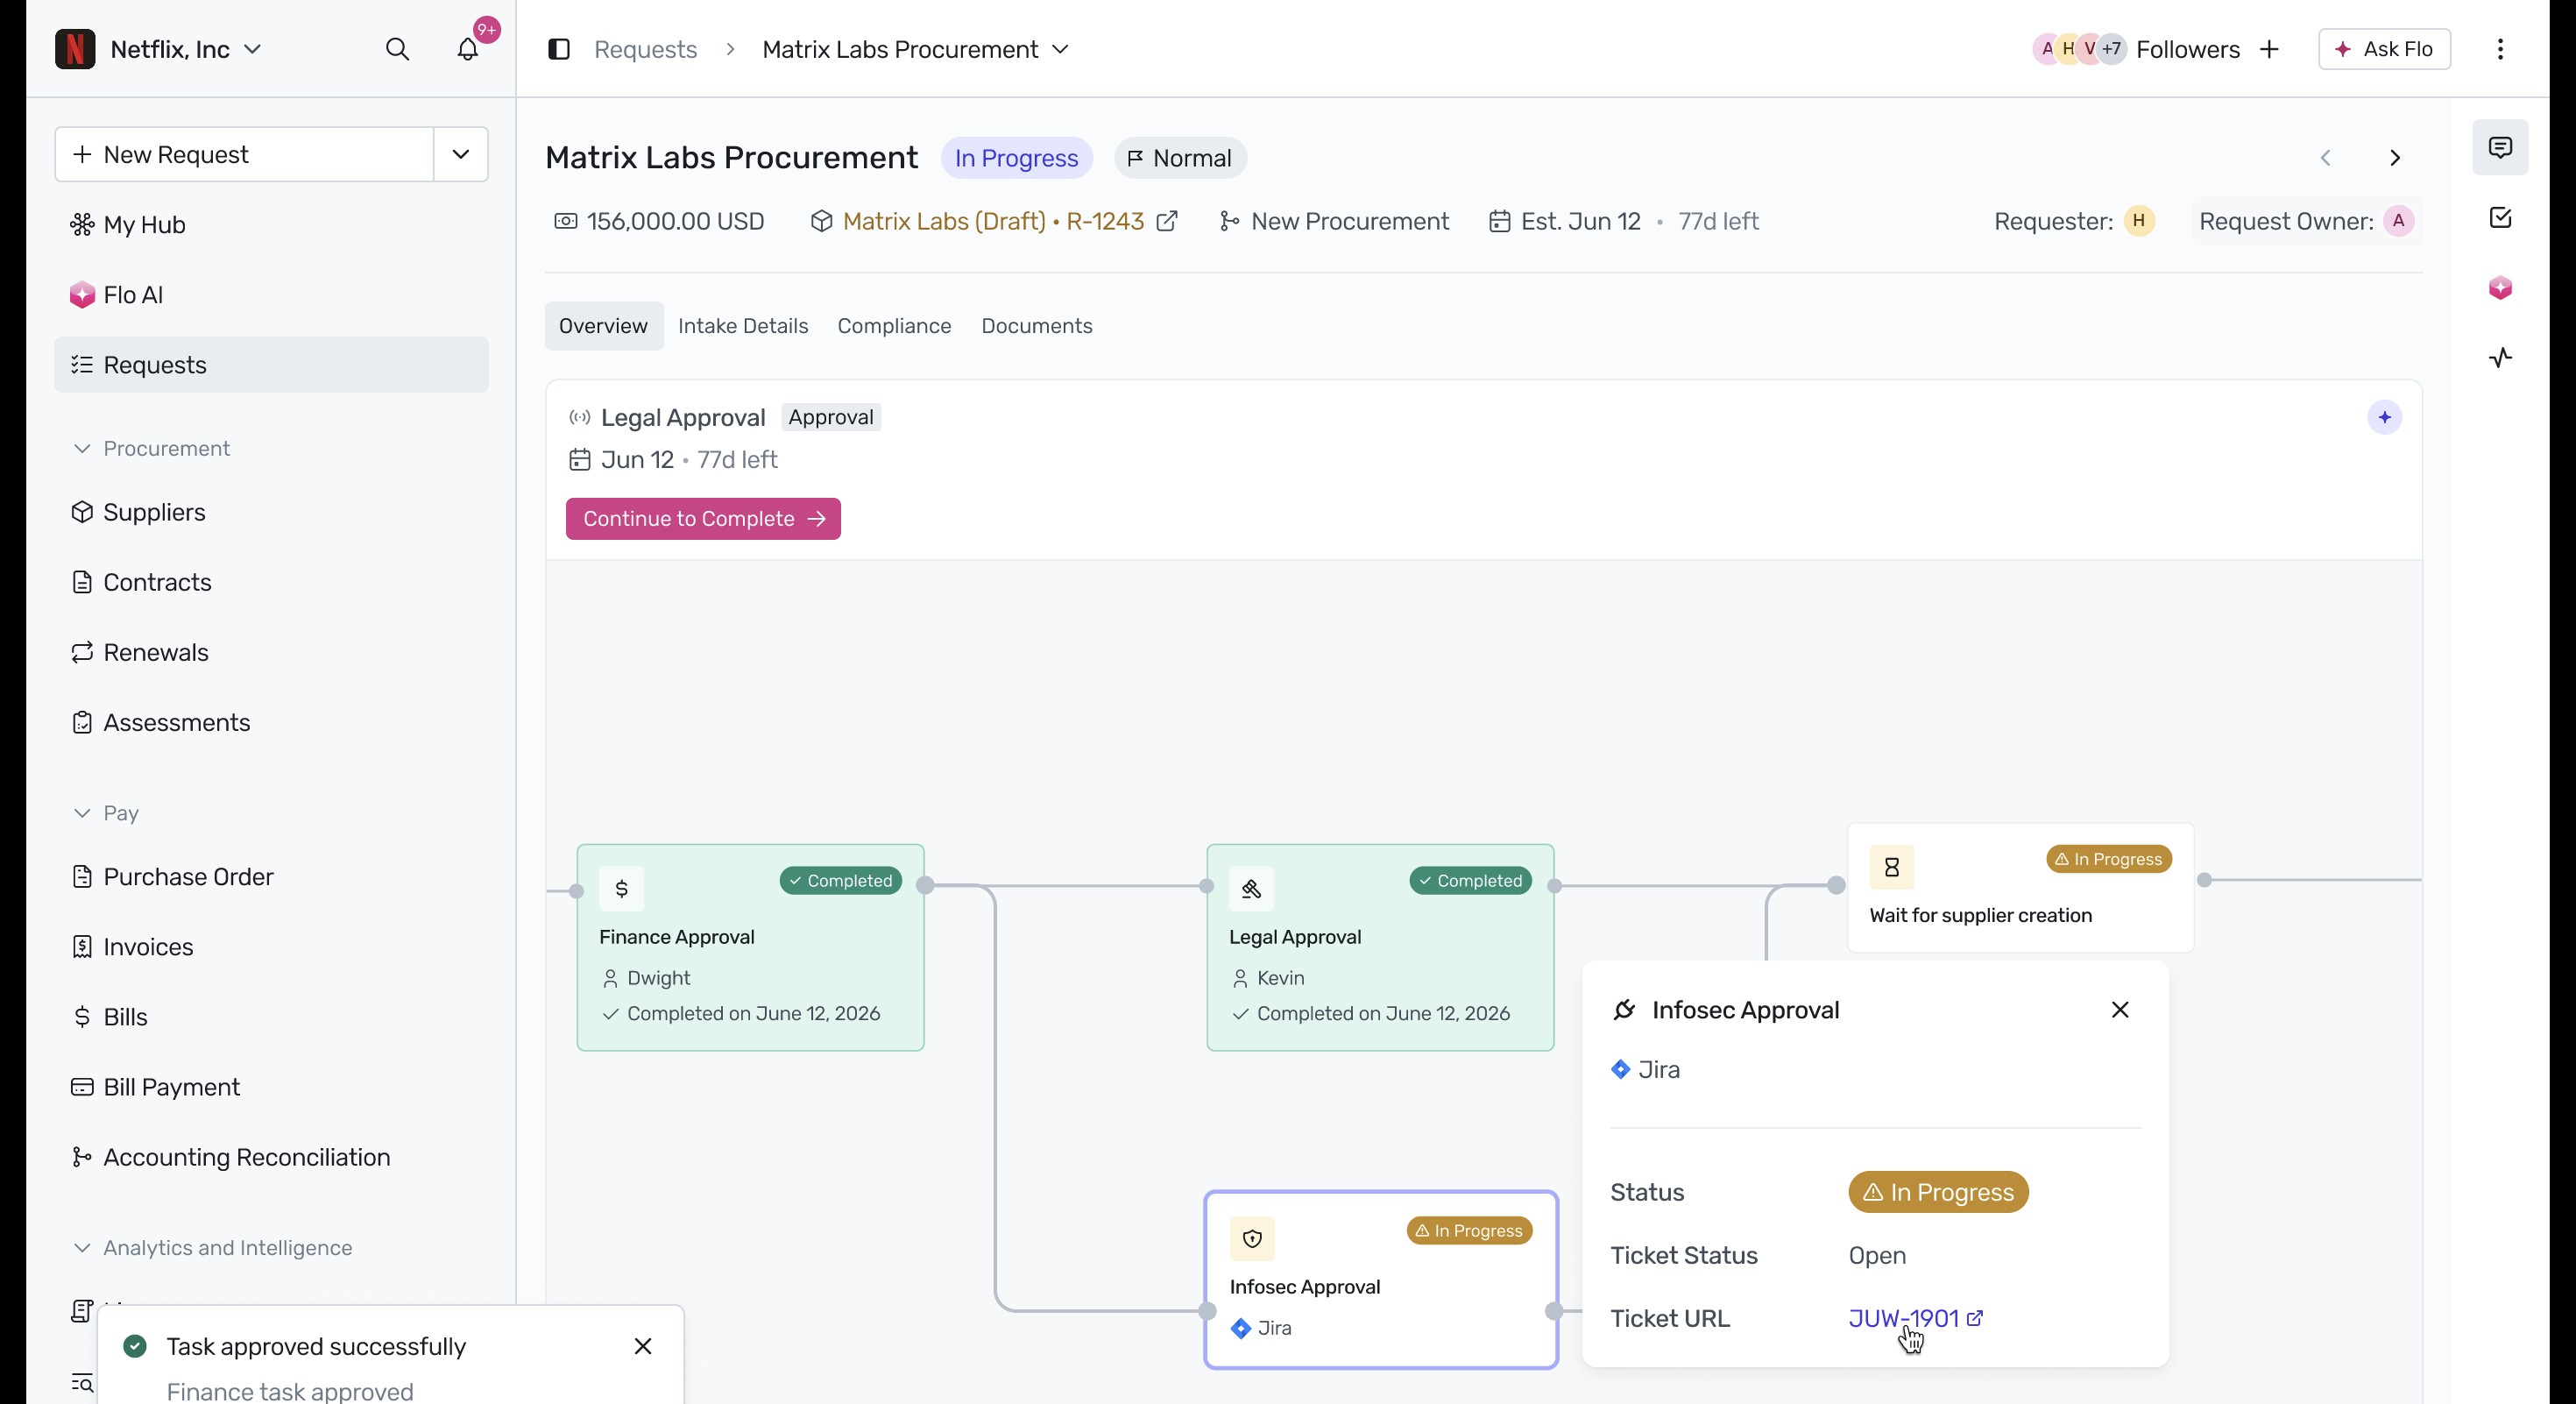The width and height of the screenshot is (2576, 1404).
Task: Click the gavel icon on Legal Approval node
Action: [x=1251, y=888]
